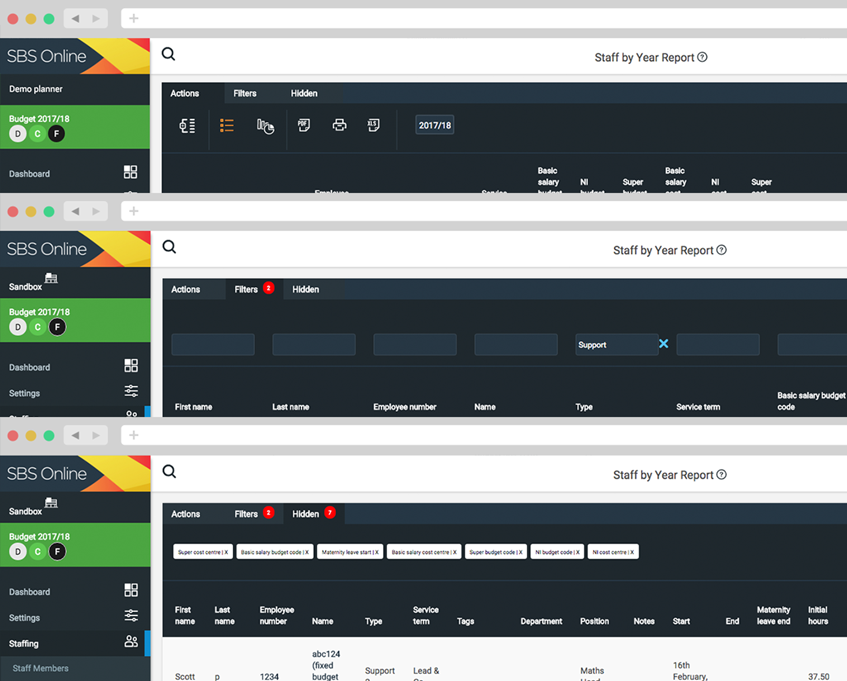847x681 pixels.
Task: Edit the Type filter containing Support
Action: tap(617, 345)
